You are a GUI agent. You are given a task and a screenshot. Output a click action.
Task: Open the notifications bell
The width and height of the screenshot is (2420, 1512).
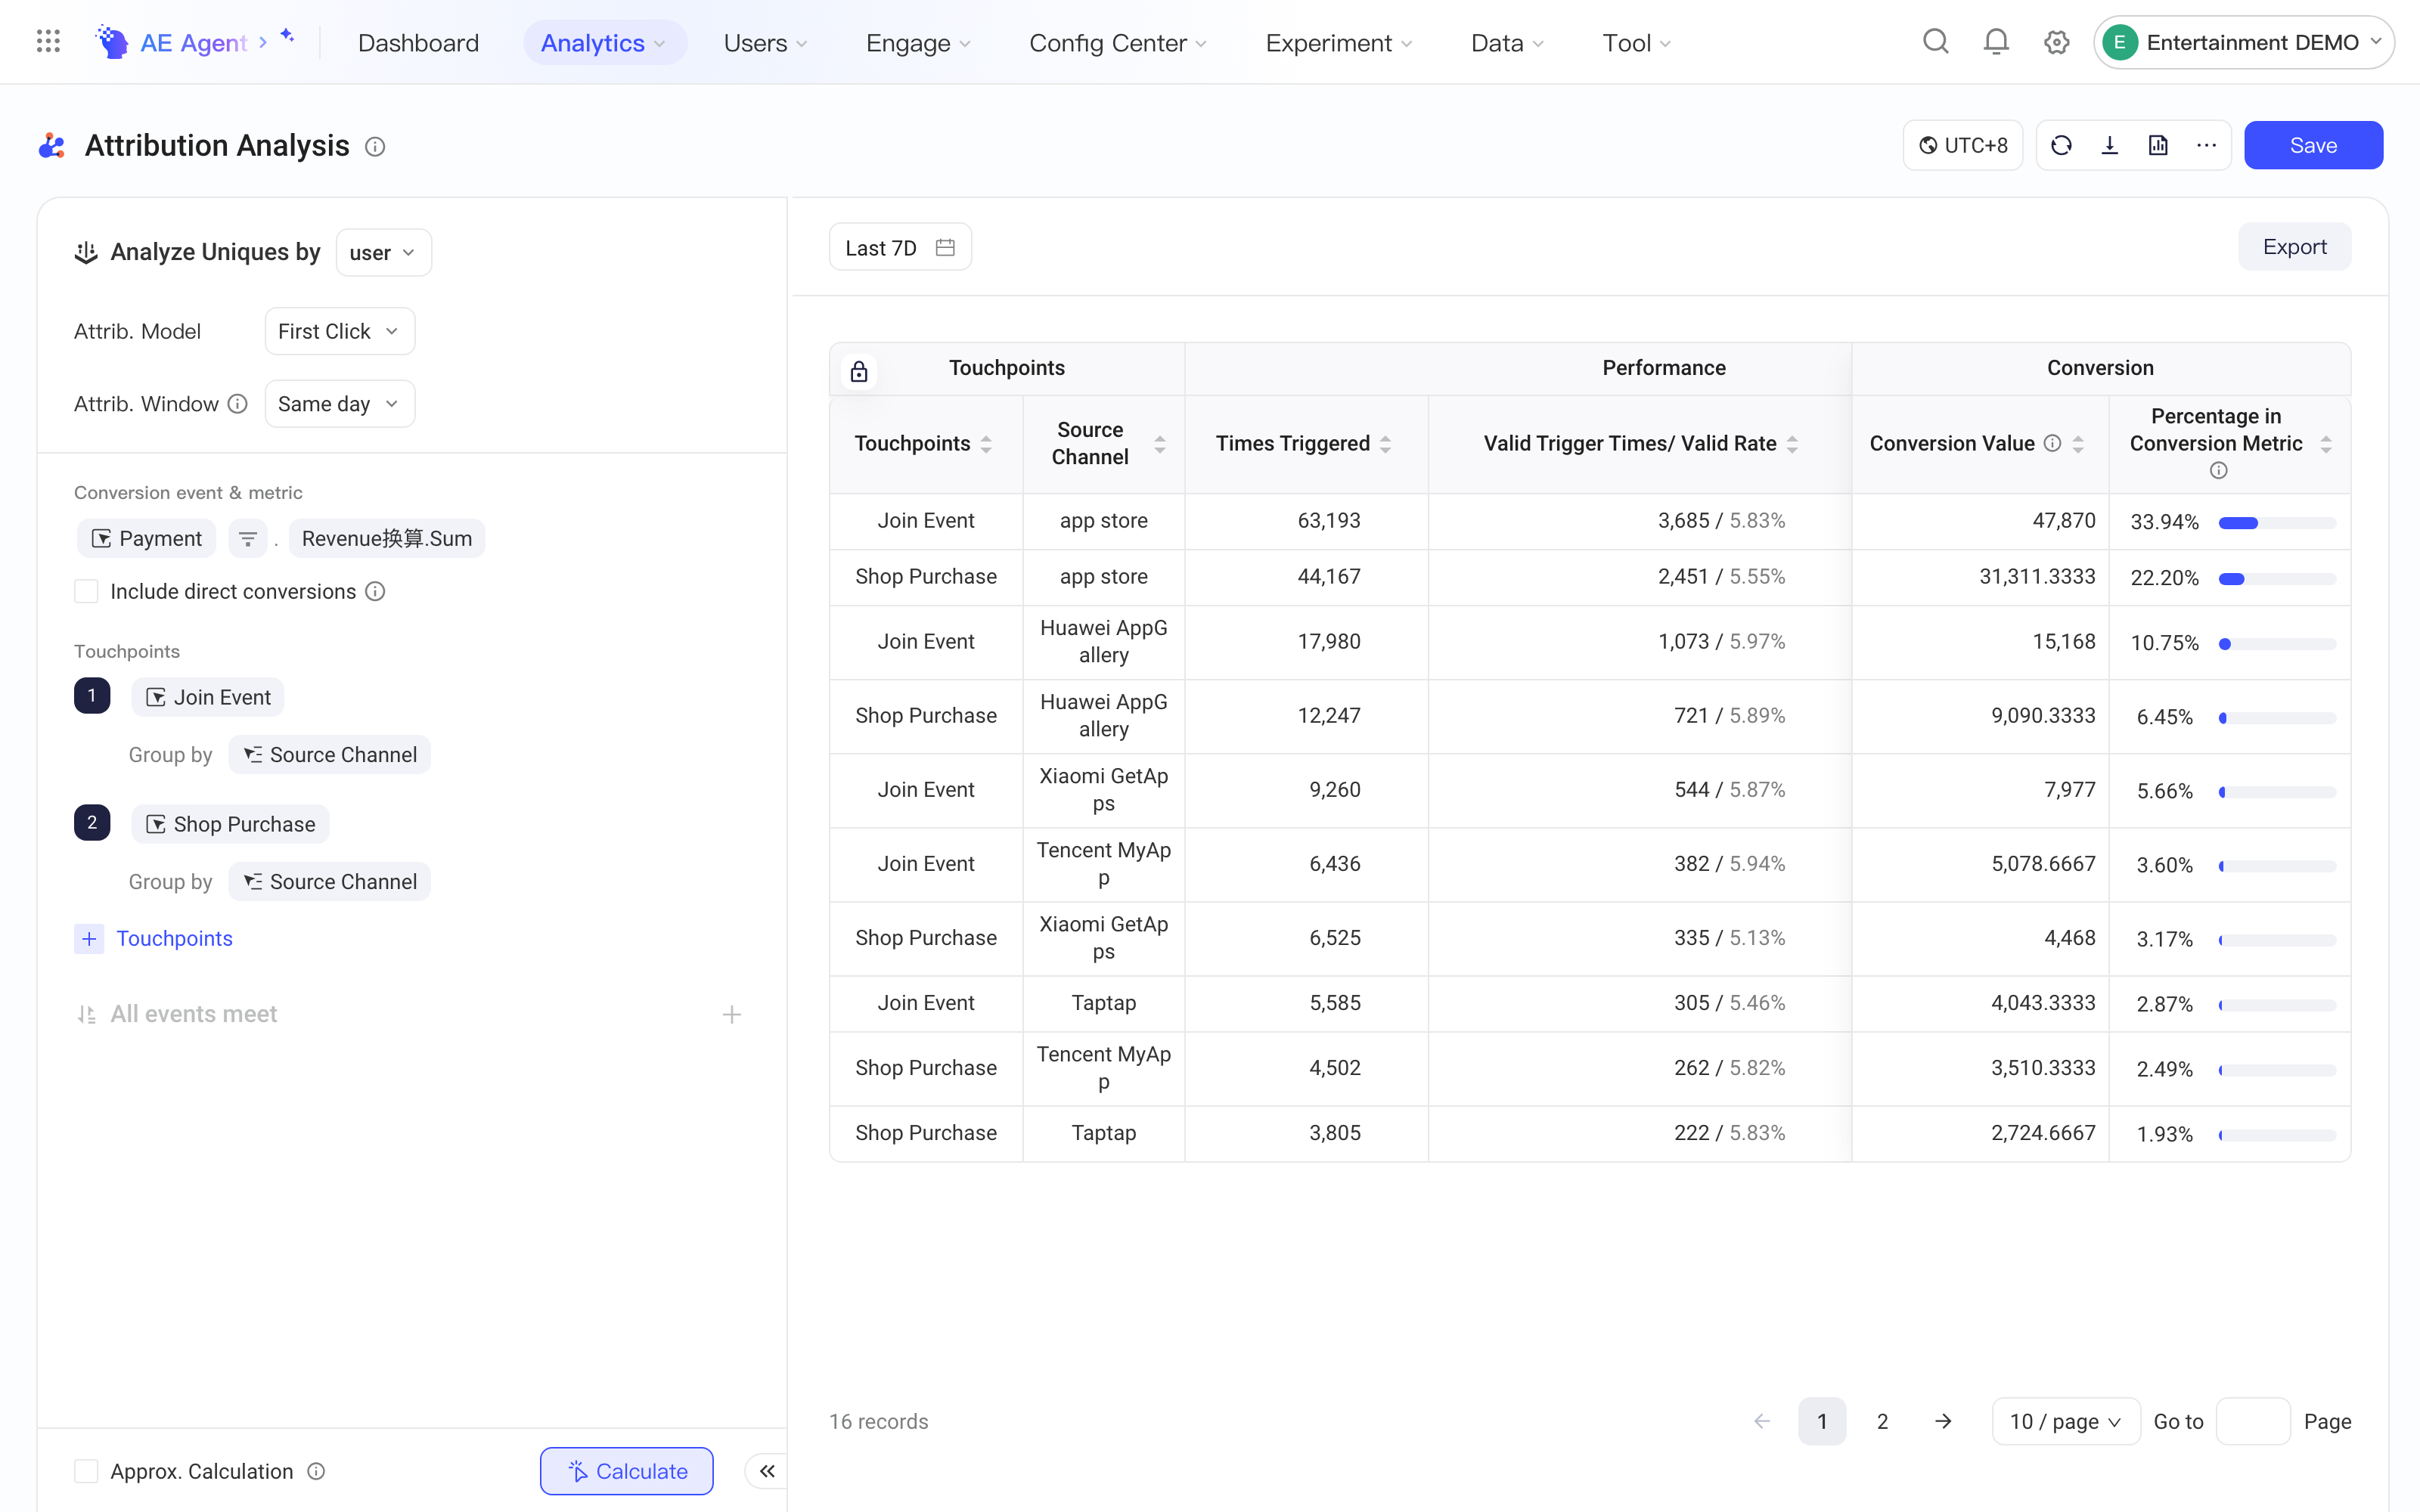point(1996,42)
